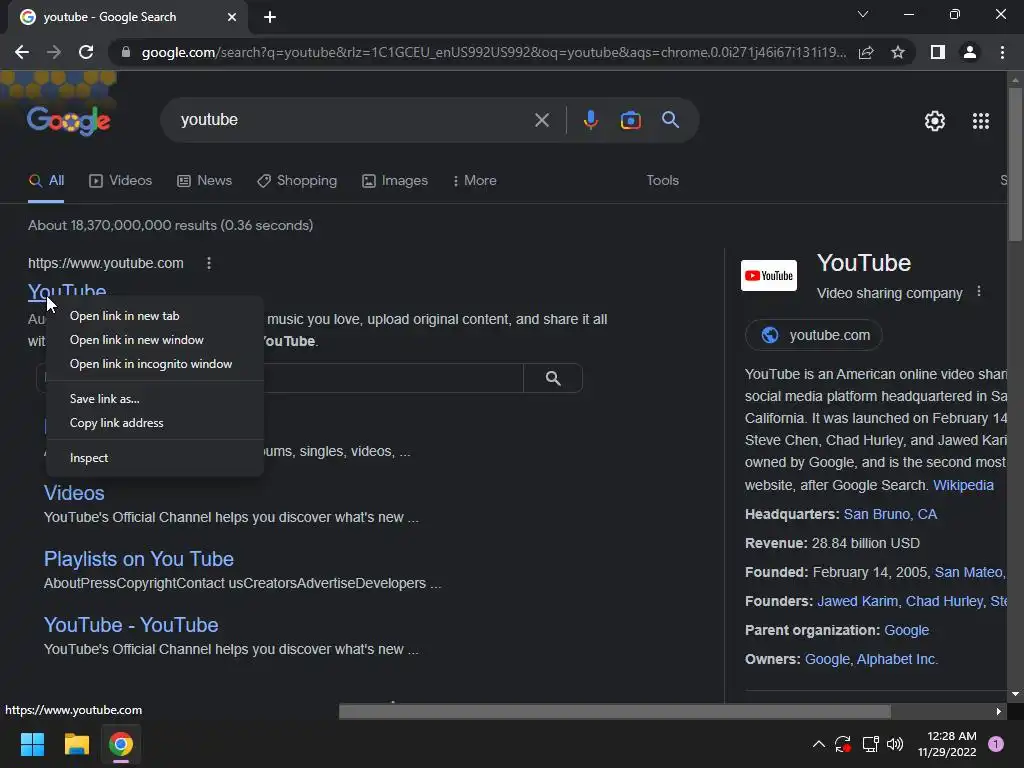Reload the current page
The height and width of the screenshot is (768, 1024).
click(86, 52)
